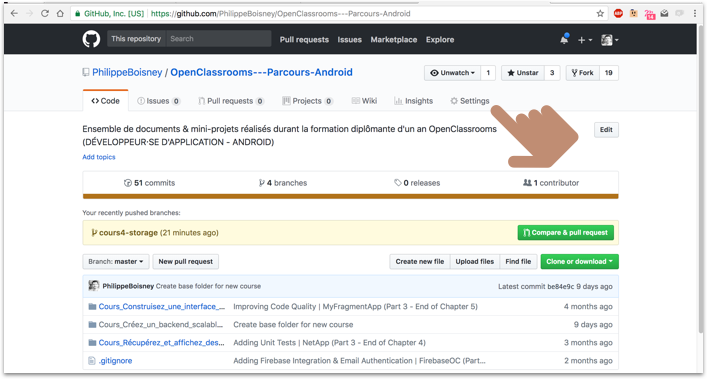Go back with browser back arrow
Screen dimensions: 707x379
[x=14, y=14]
